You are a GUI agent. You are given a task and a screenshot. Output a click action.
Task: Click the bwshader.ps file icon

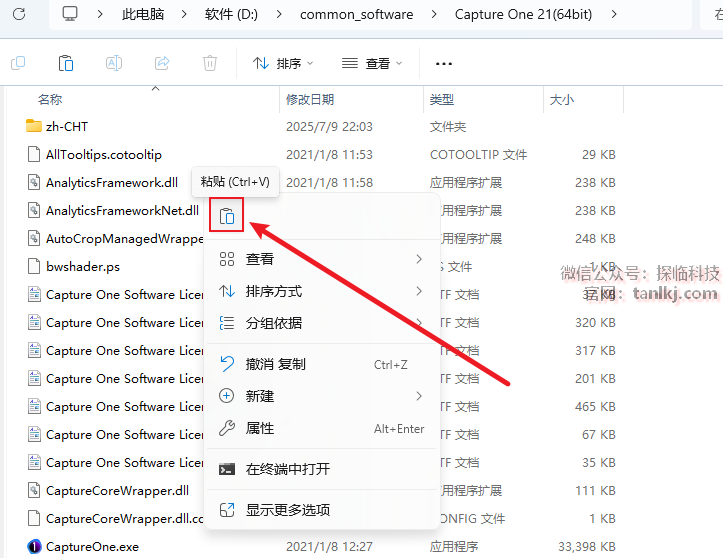[34, 266]
